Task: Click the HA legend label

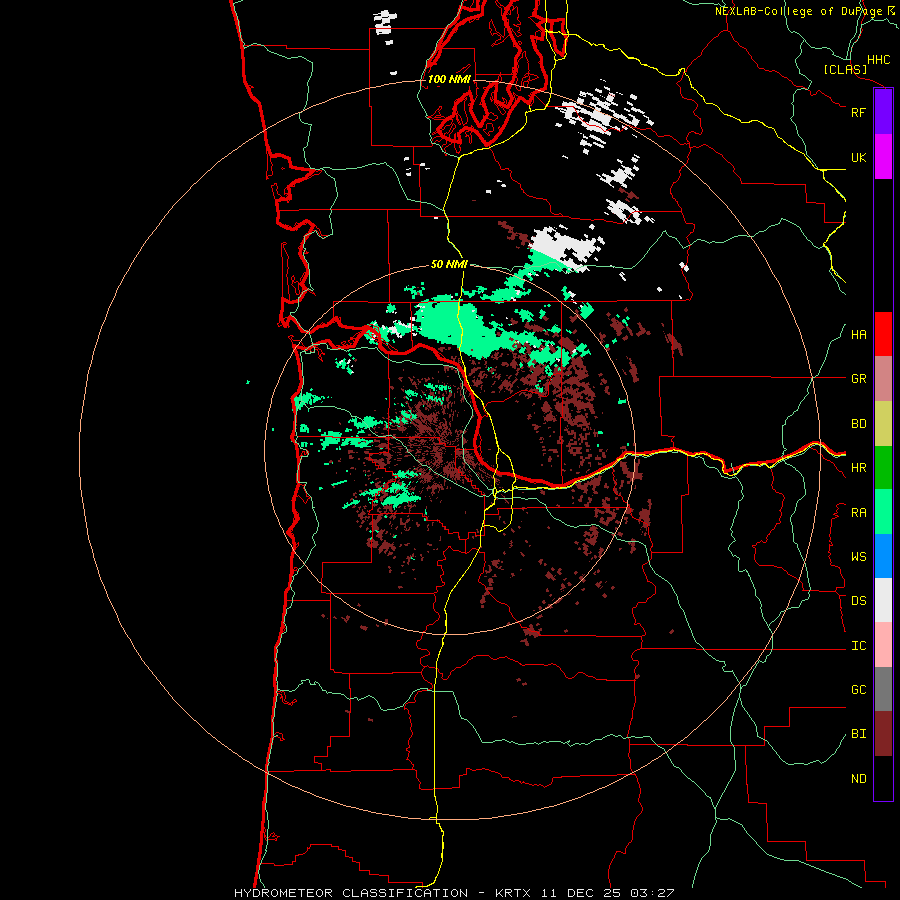Action: coord(858,335)
